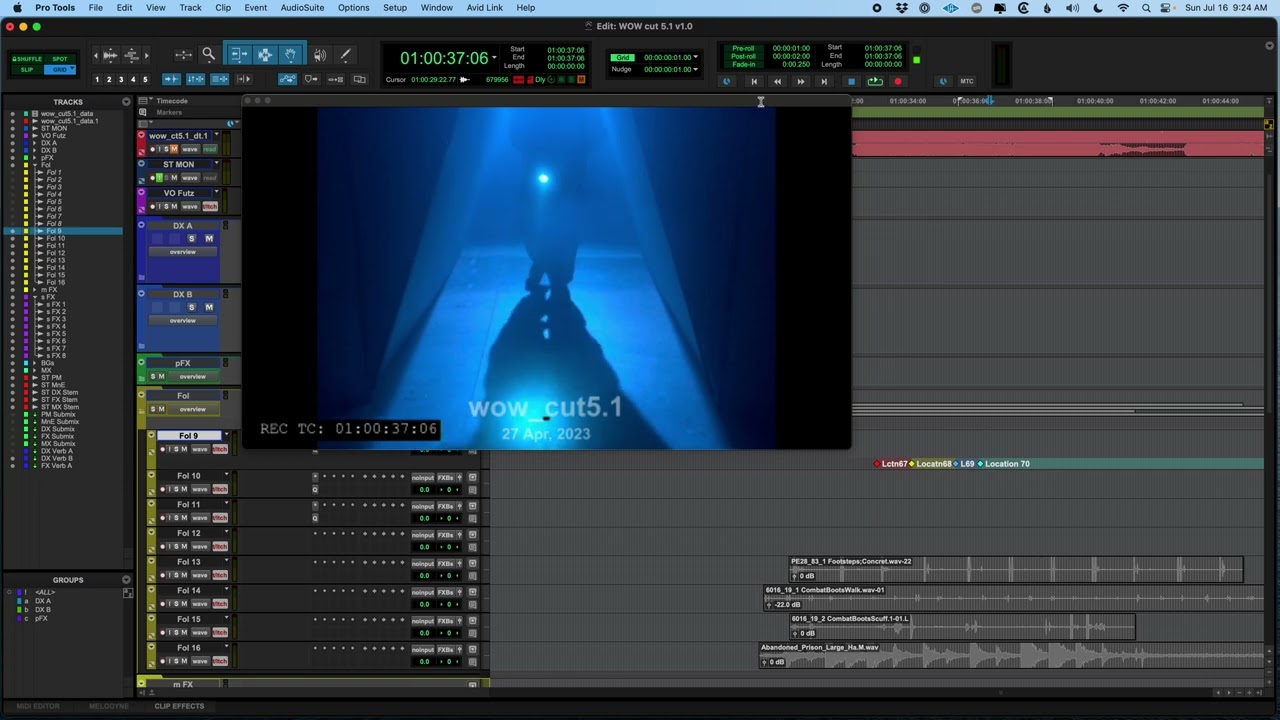Open Fol 11 output 'FXBs' selector
Image resolution: width=1280 pixels, height=720 pixels.
point(445,506)
